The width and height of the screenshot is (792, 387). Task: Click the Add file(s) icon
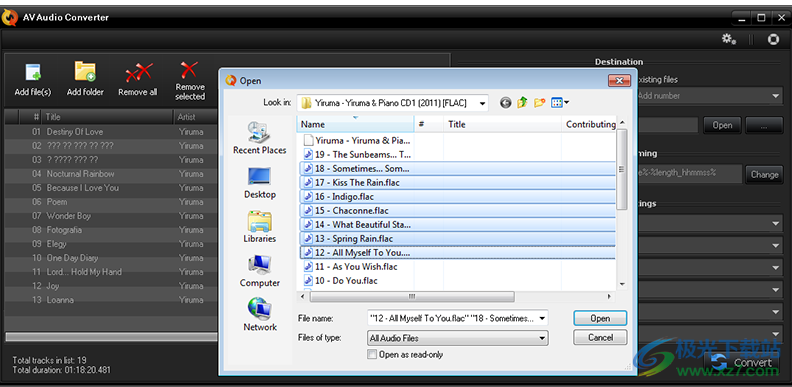point(33,72)
